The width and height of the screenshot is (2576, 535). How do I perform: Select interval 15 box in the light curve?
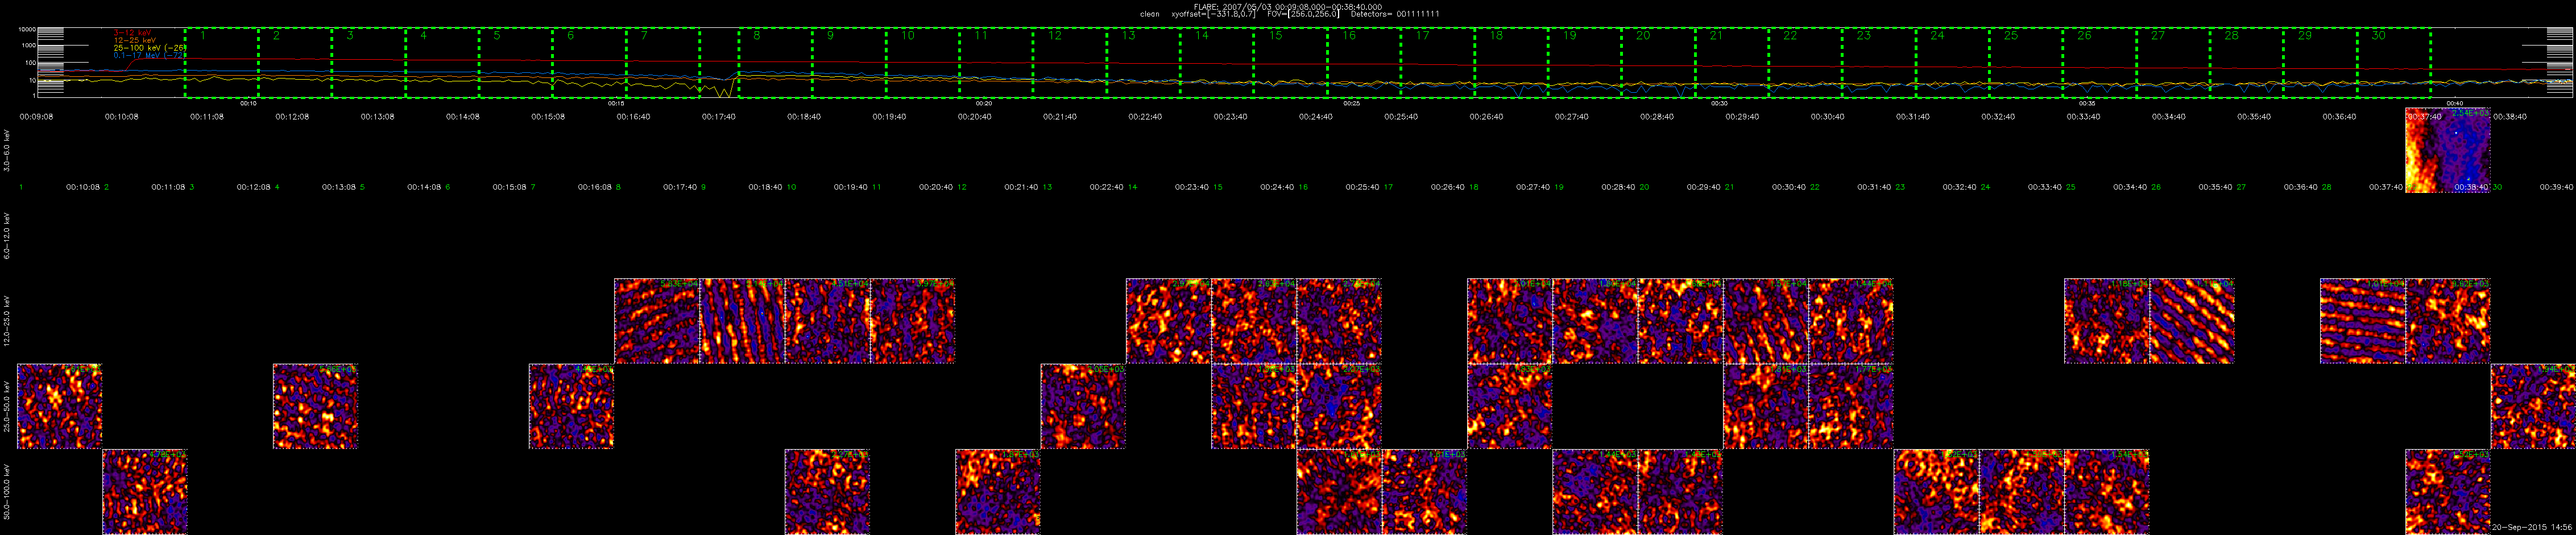(1290, 62)
